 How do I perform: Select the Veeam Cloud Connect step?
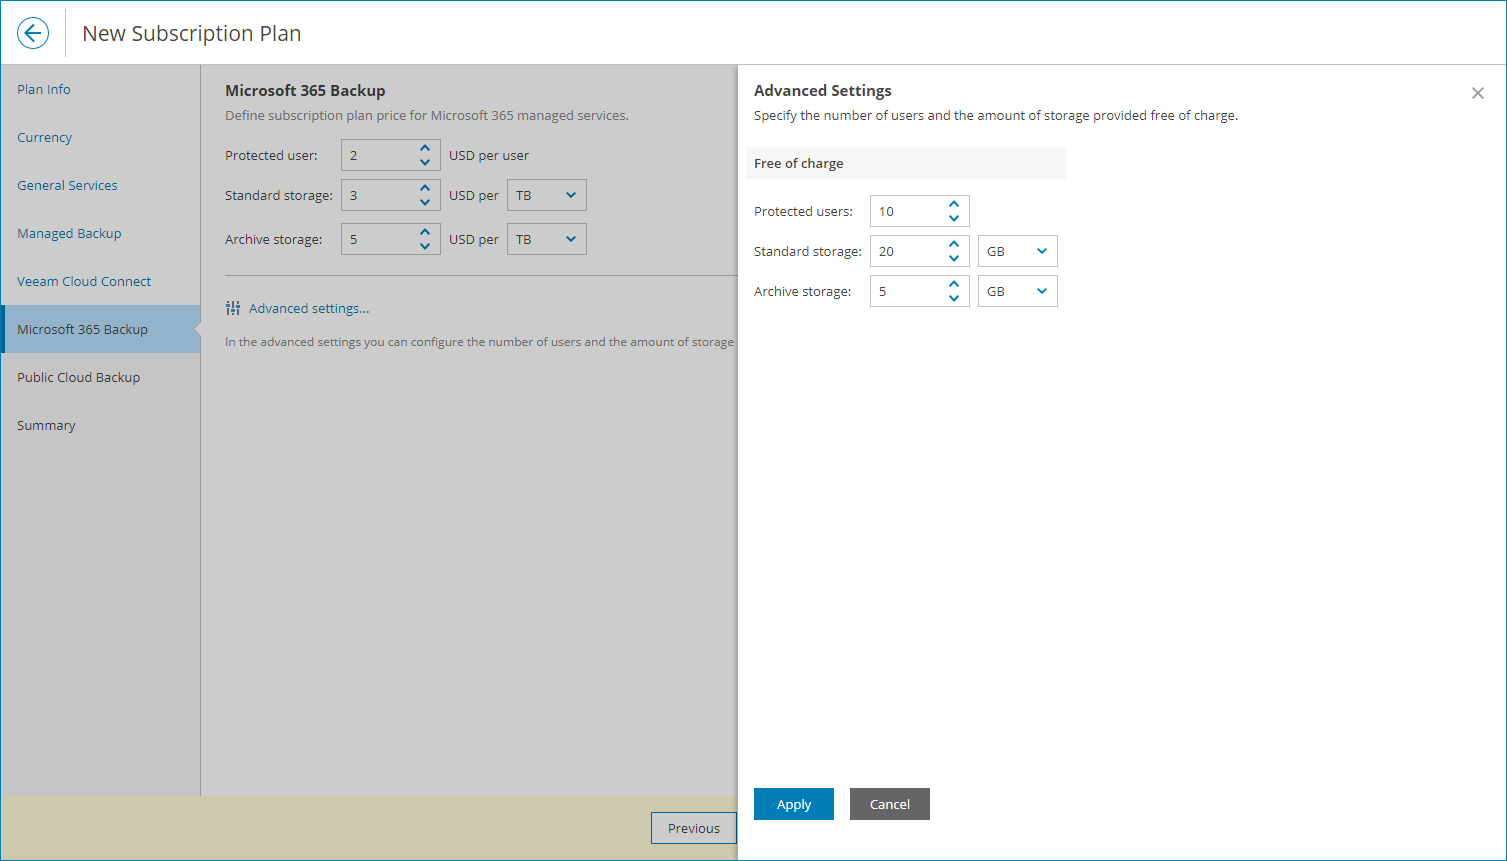click(84, 281)
